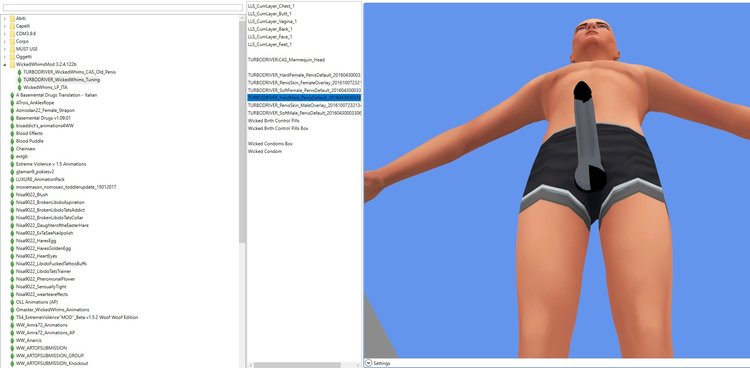Image resolution: width=750 pixels, height=368 pixels.
Task: Click the Corpo folder icon
Action: click(12, 41)
